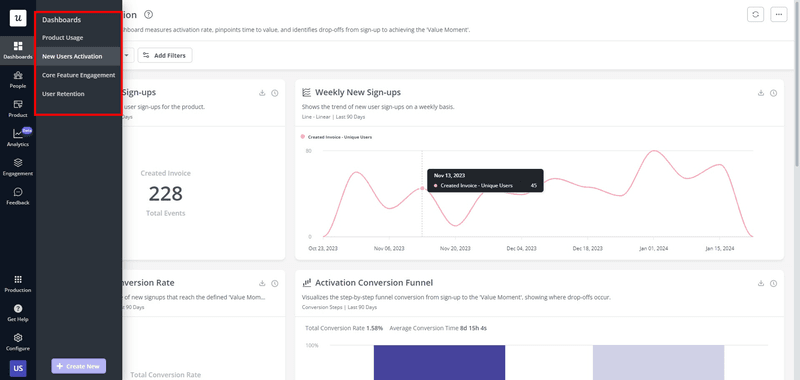Open the Configure settings
Viewport: 800px width, 380px height.
pyautogui.click(x=18, y=342)
